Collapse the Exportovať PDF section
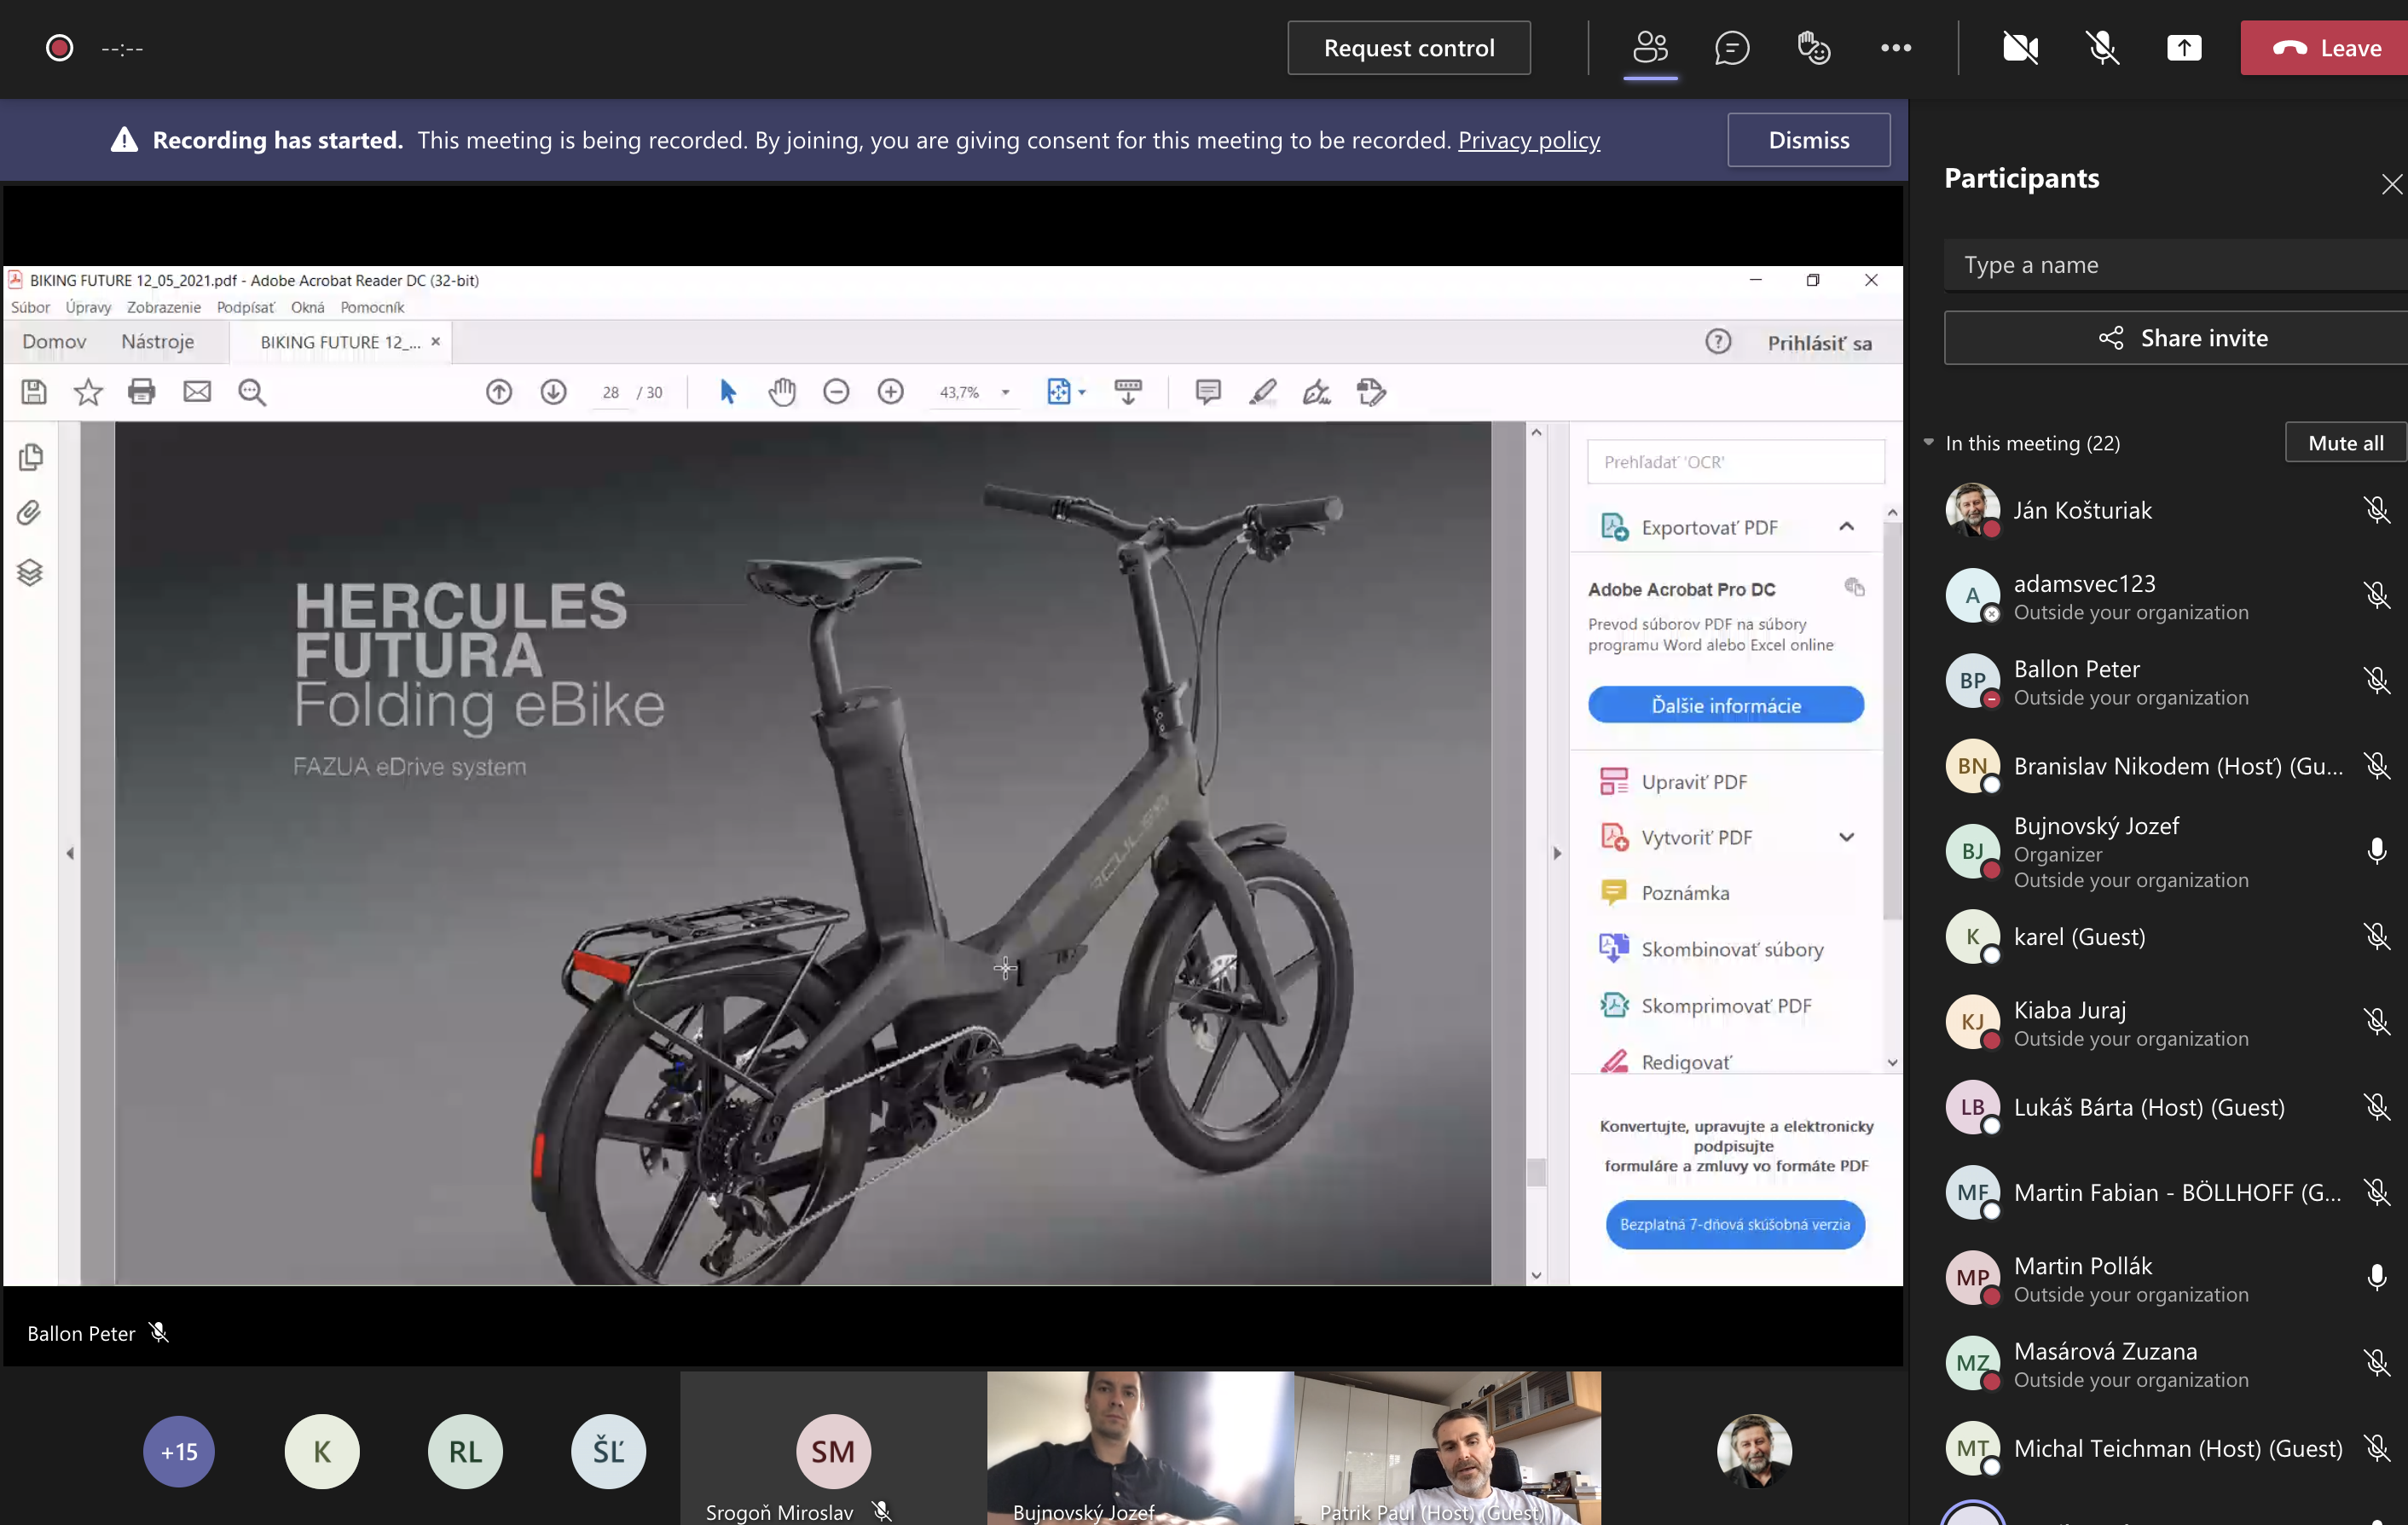The width and height of the screenshot is (2408, 1525). tap(1846, 526)
